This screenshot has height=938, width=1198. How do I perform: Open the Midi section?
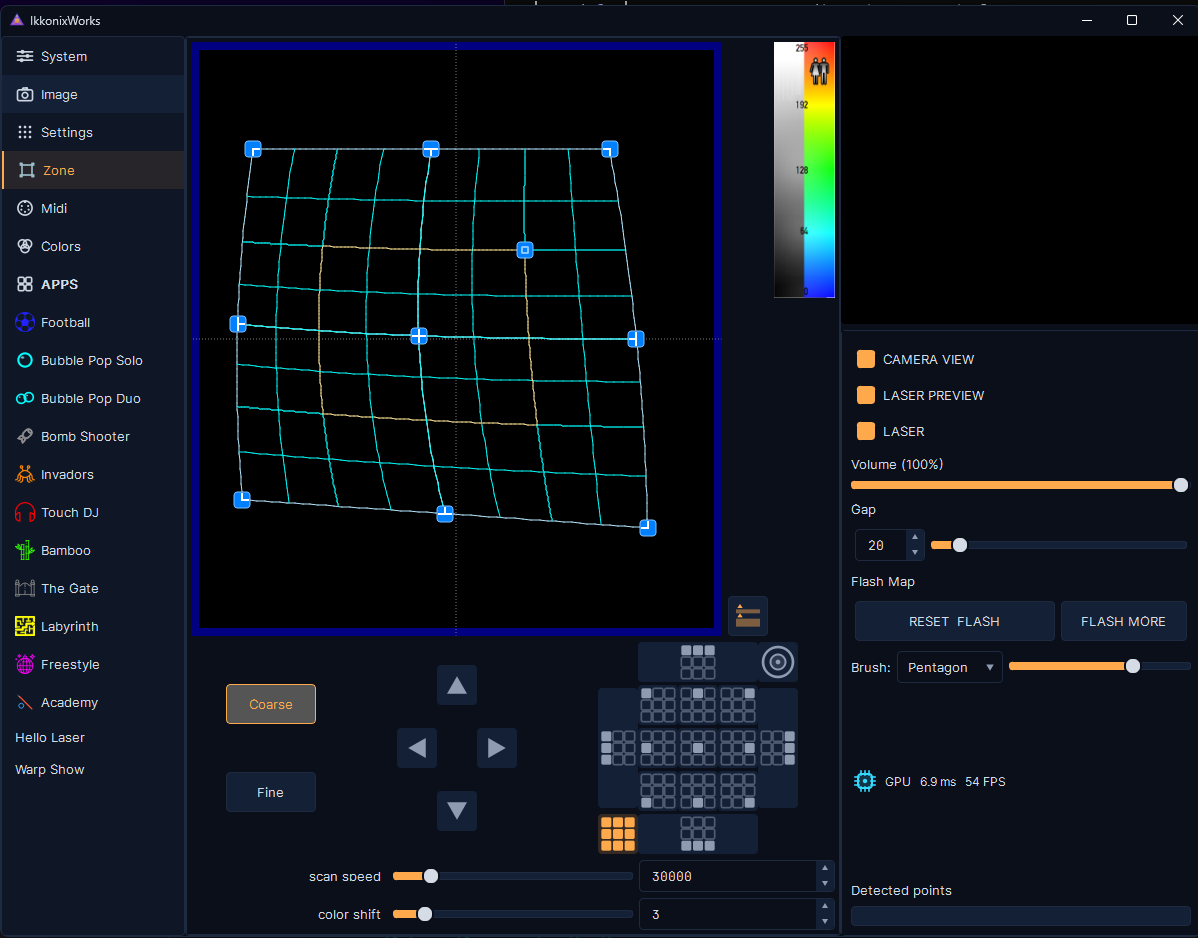point(92,209)
